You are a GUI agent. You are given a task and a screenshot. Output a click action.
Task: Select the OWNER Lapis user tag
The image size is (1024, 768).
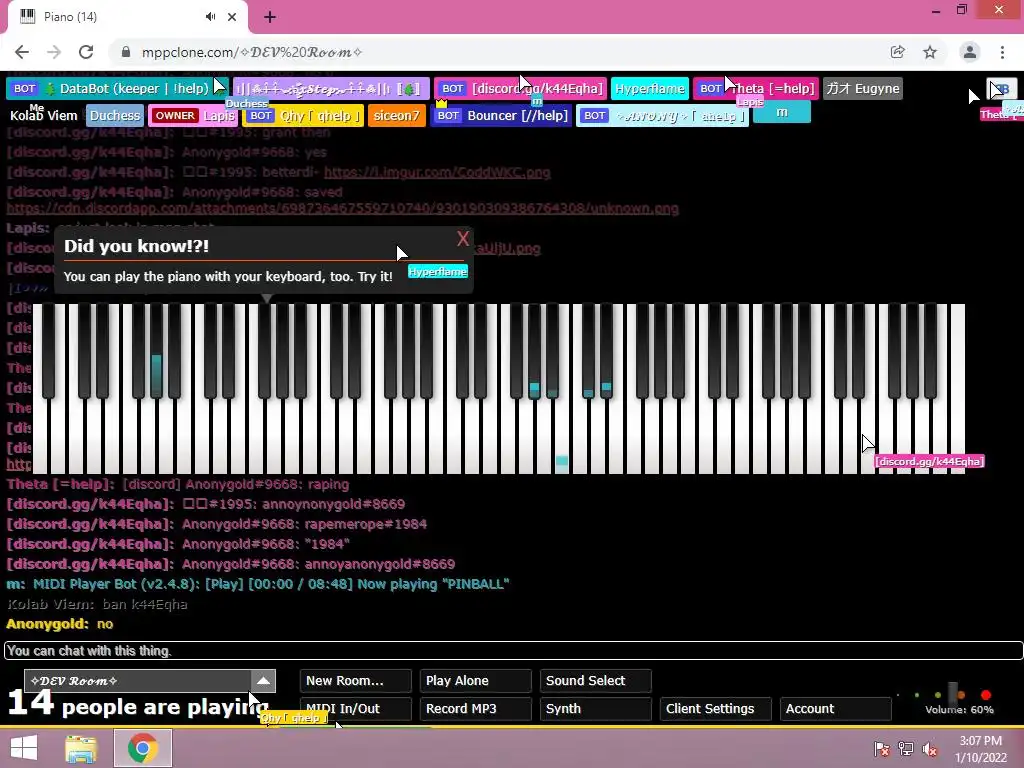193,116
